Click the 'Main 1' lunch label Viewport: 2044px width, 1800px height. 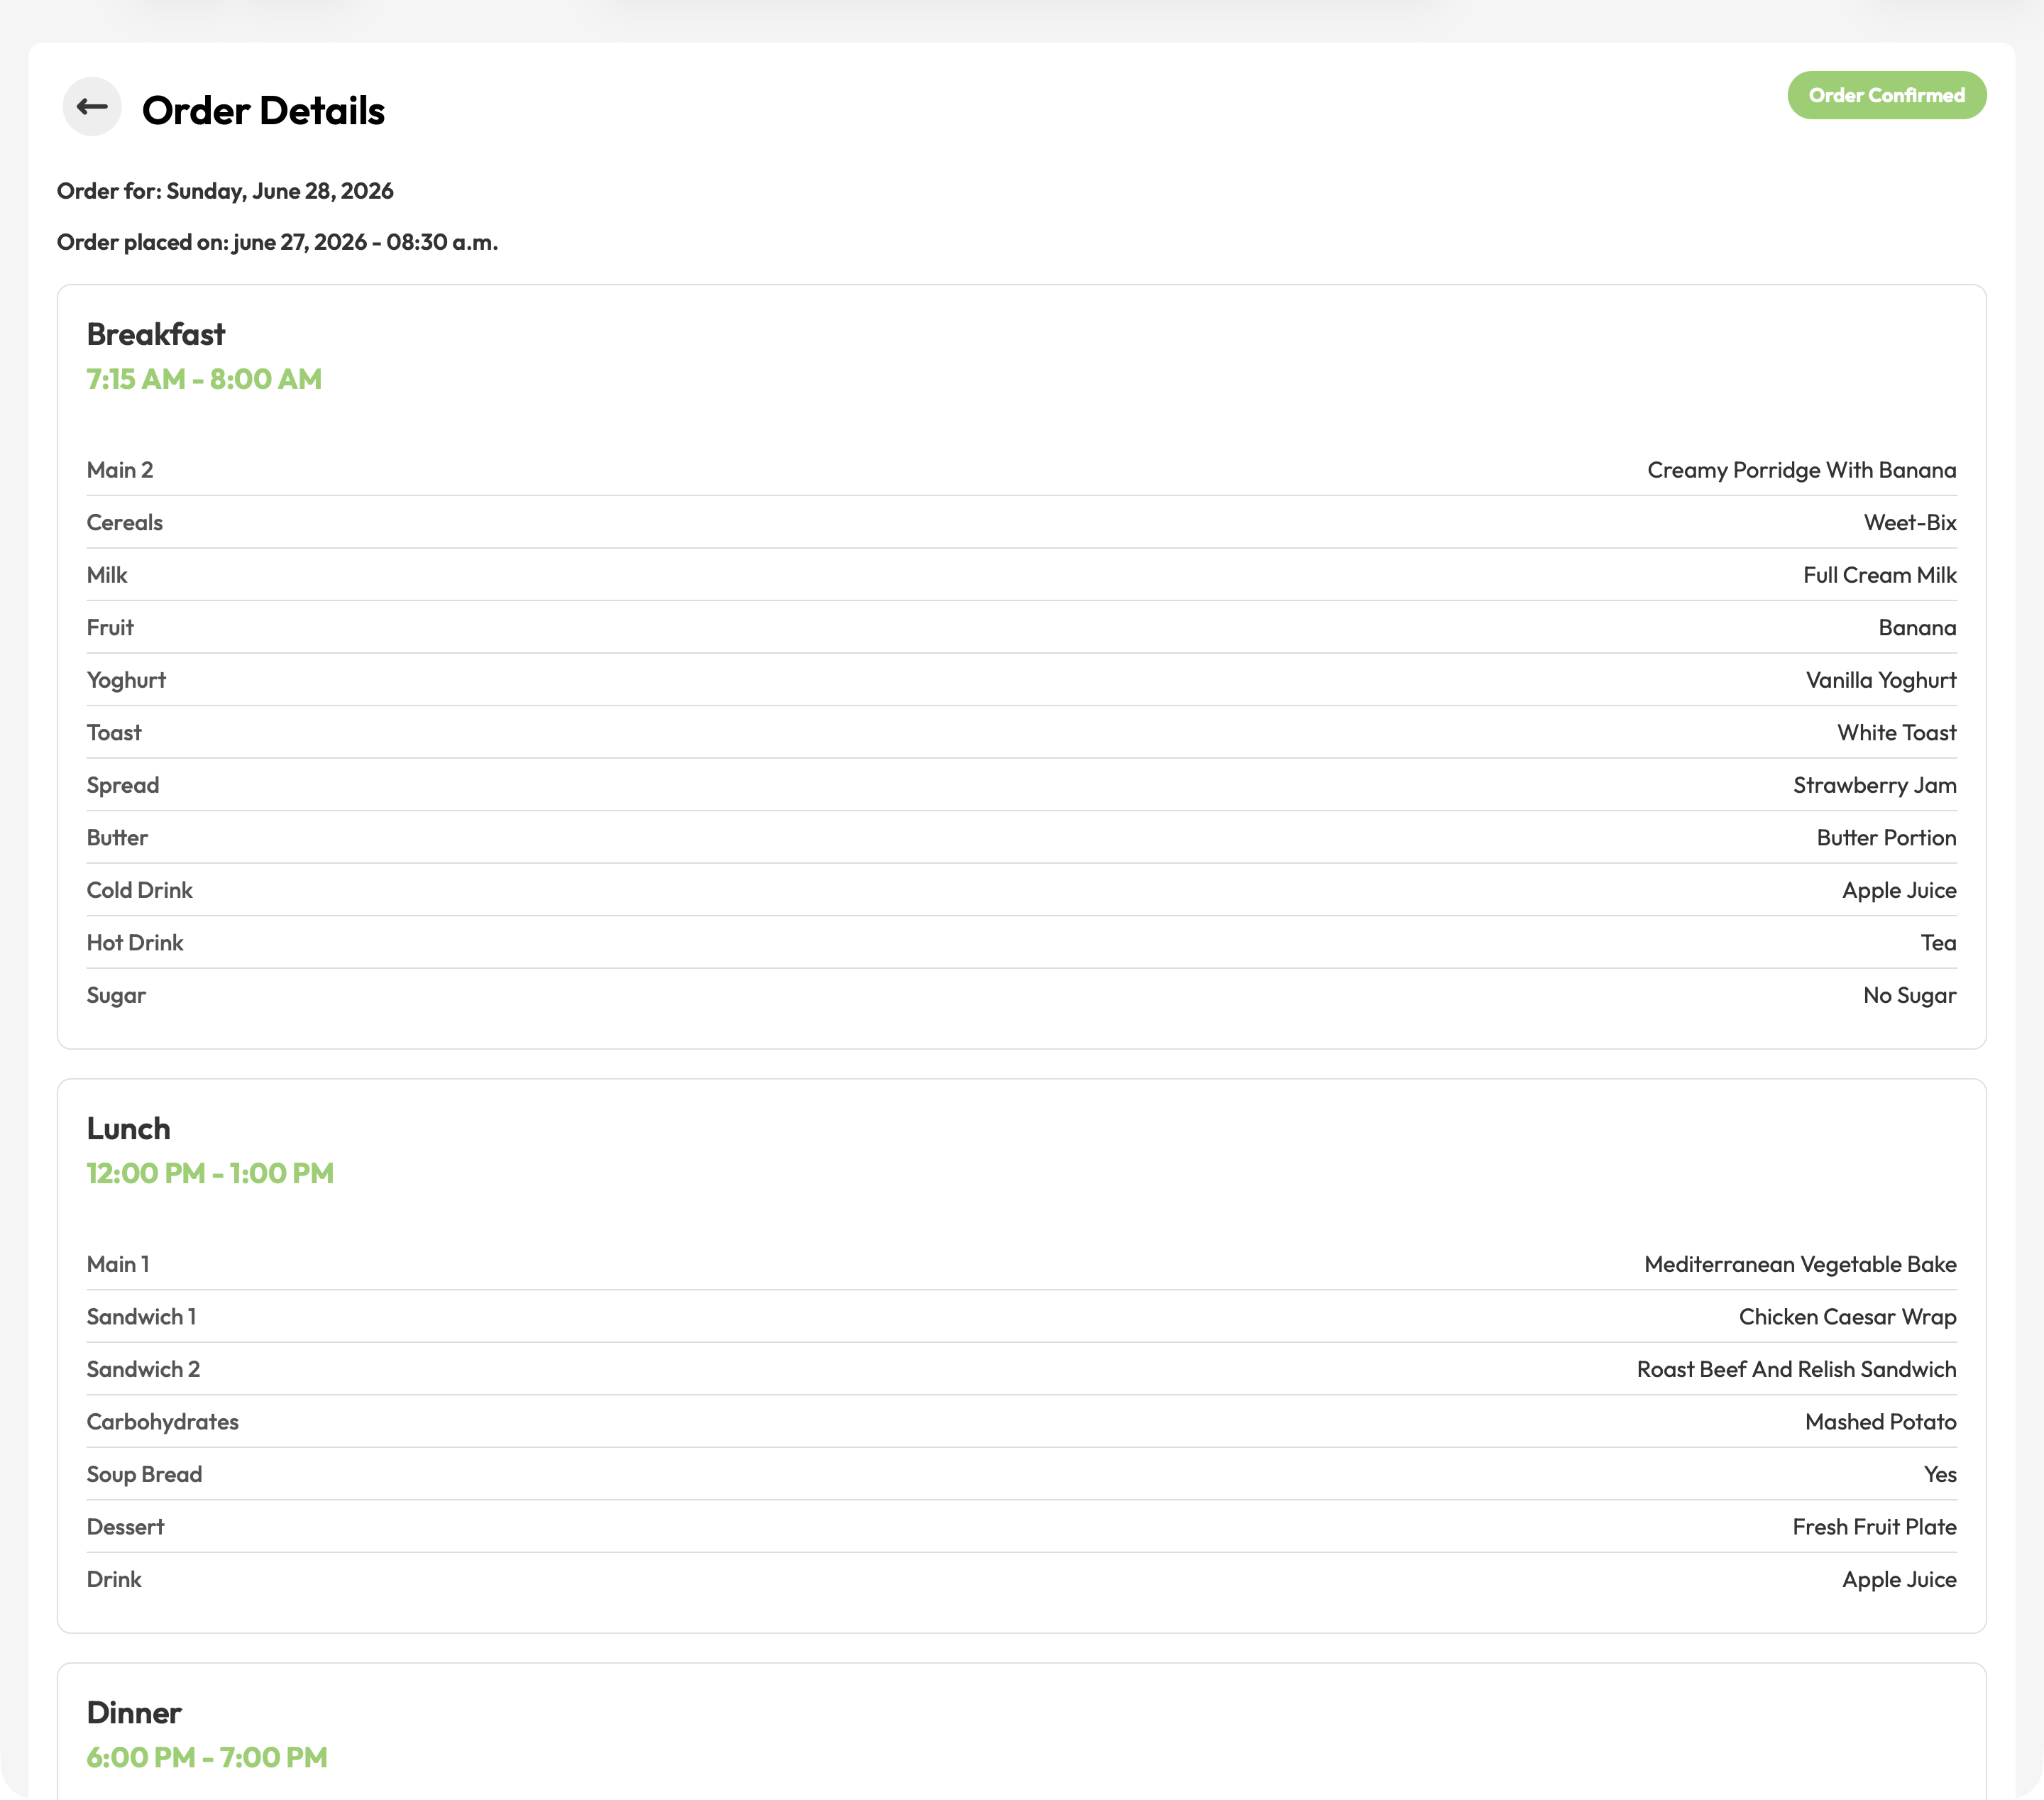point(118,1264)
